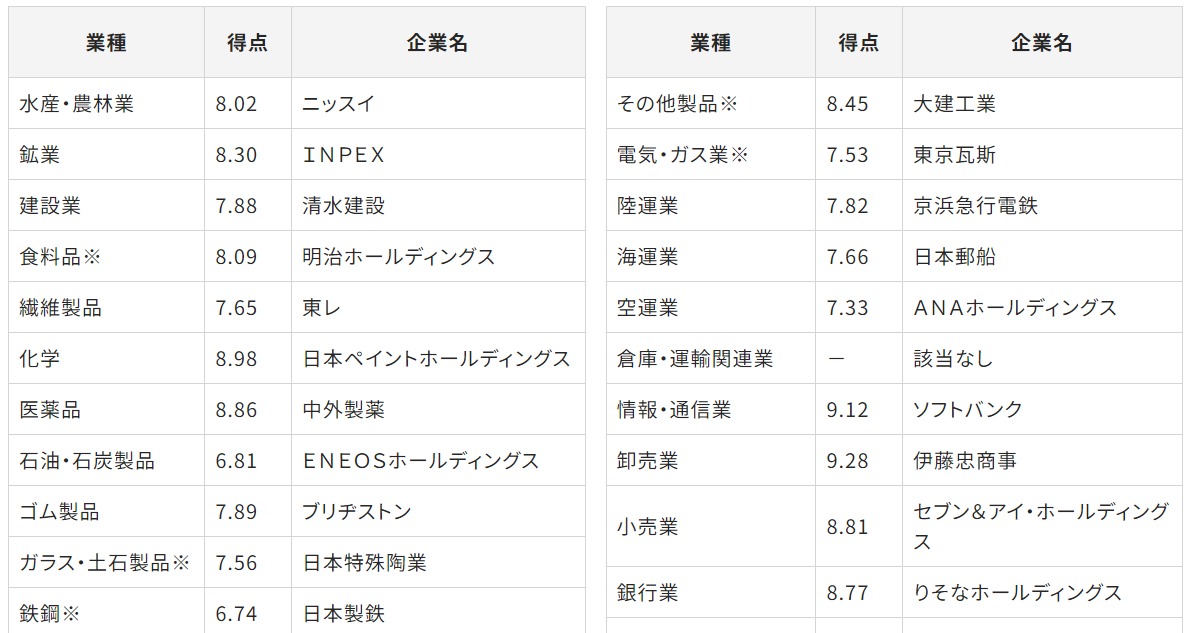Click the 得点 header in right table
Screen dimensions: 1189x633
858,43
